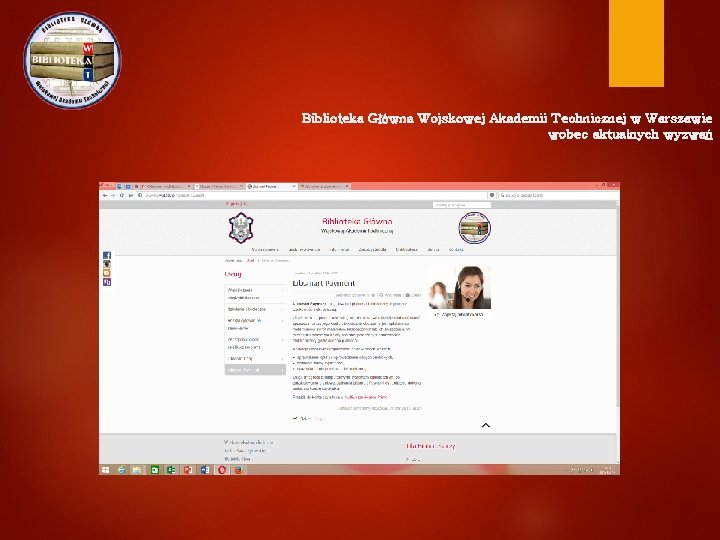Launch Internet Explorer from the taskbar
720x540 pixels.
(121, 470)
